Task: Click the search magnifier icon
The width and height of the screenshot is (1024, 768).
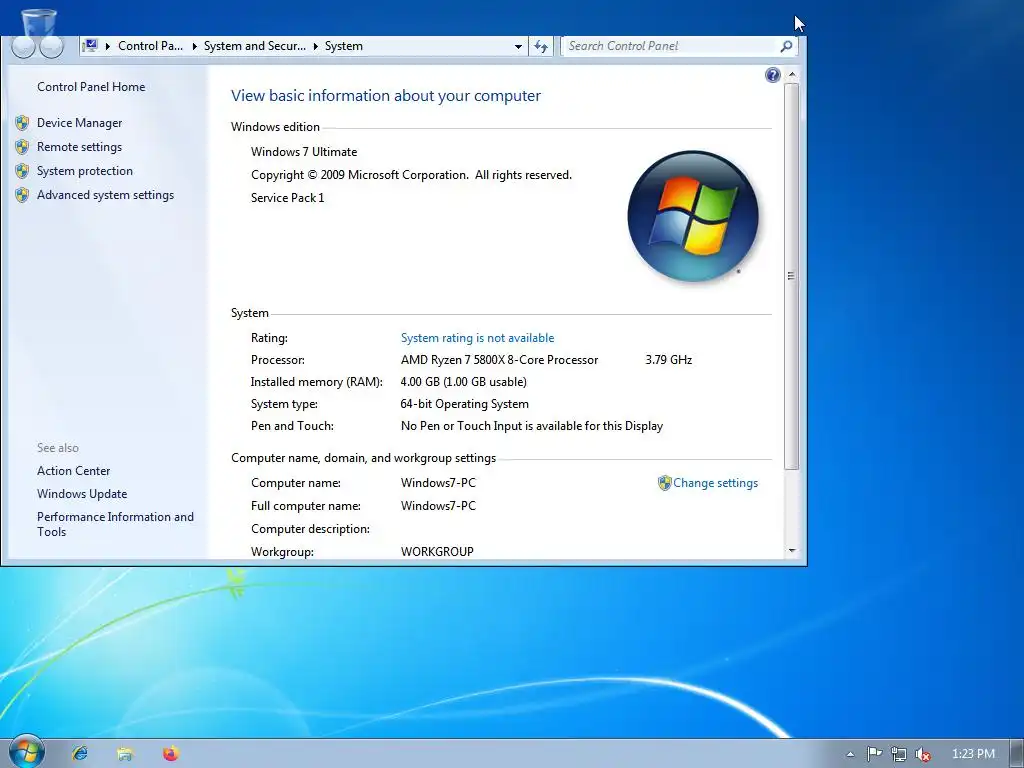Action: (x=786, y=46)
